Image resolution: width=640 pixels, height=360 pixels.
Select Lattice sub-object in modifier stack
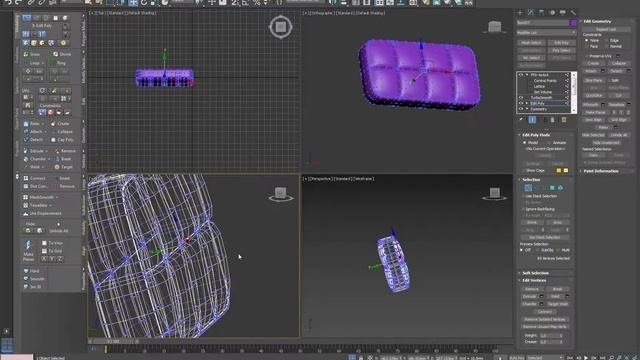pyautogui.click(x=539, y=87)
